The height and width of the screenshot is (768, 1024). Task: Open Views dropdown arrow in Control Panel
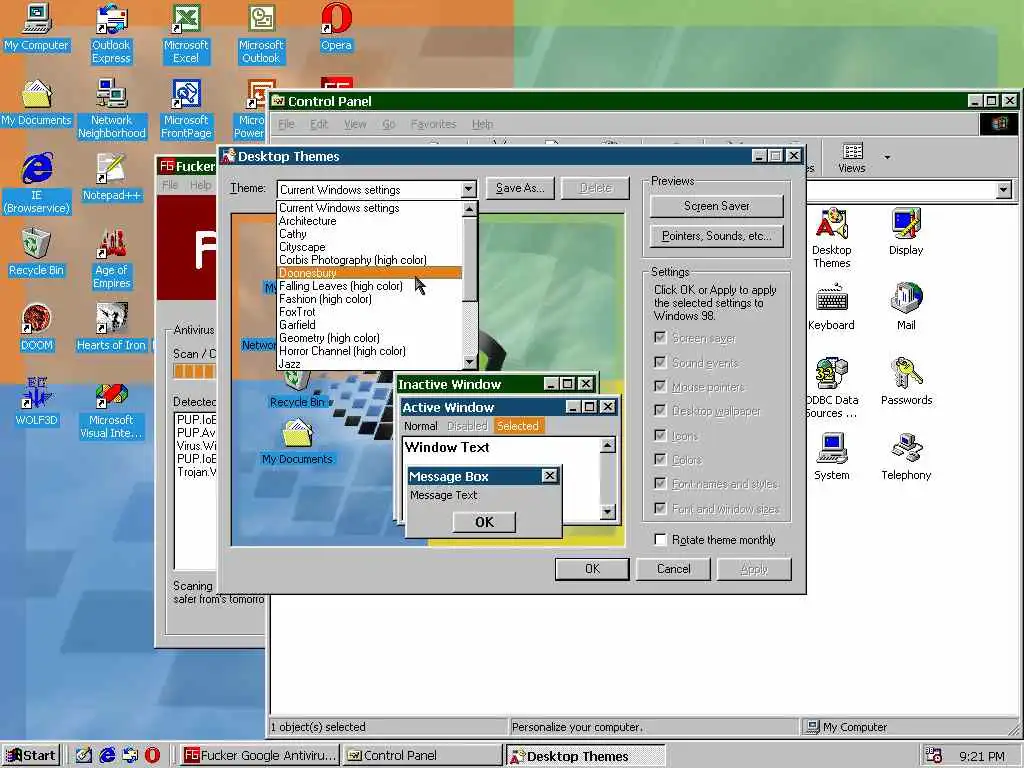pyautogui.click(x=887, y=157)
